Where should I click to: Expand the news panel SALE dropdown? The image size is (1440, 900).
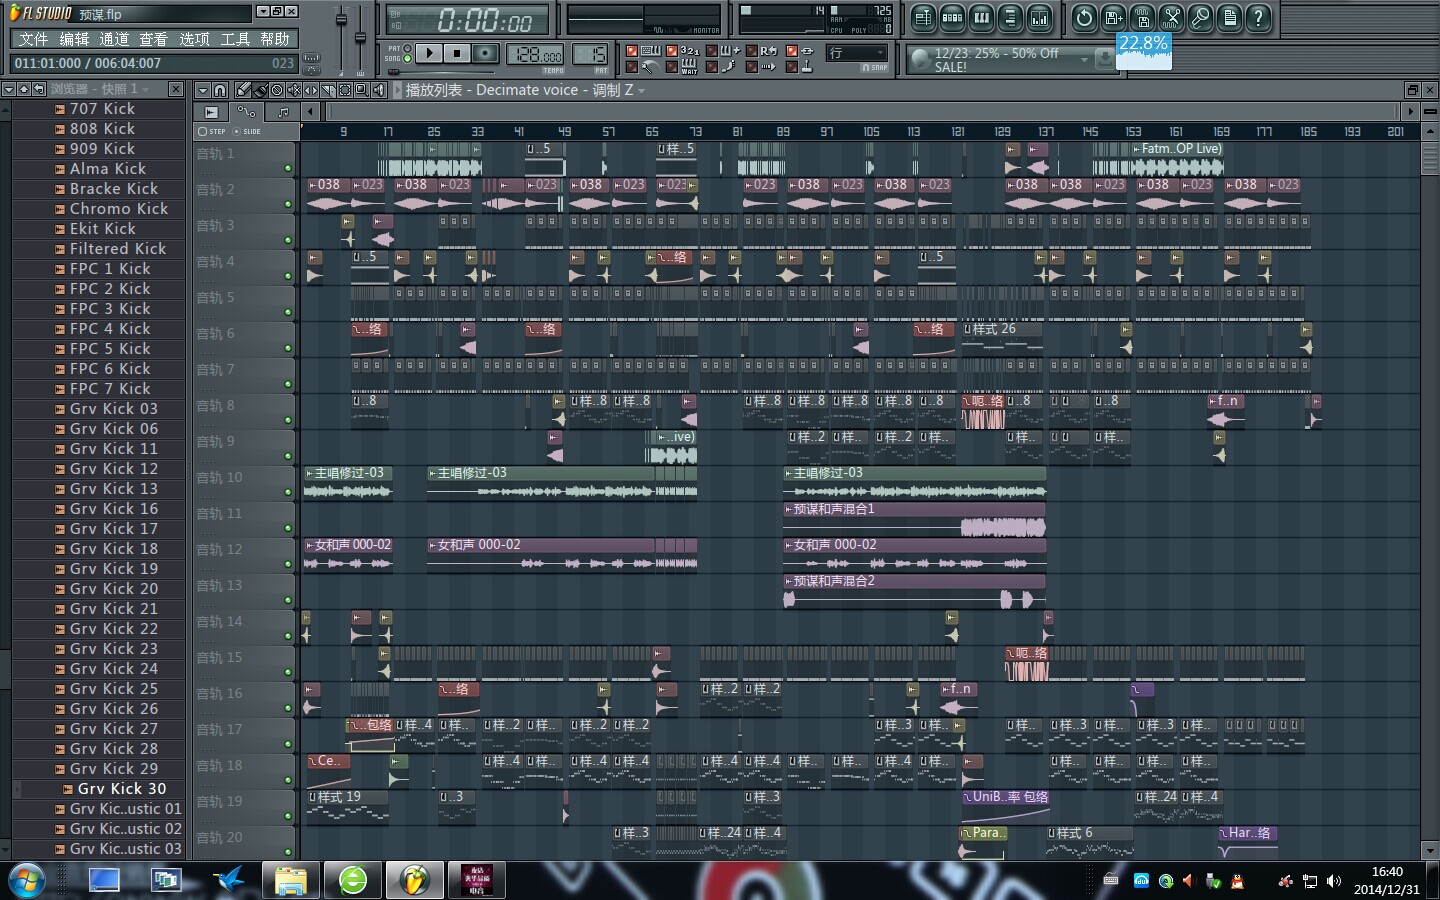pos(1083,60)
